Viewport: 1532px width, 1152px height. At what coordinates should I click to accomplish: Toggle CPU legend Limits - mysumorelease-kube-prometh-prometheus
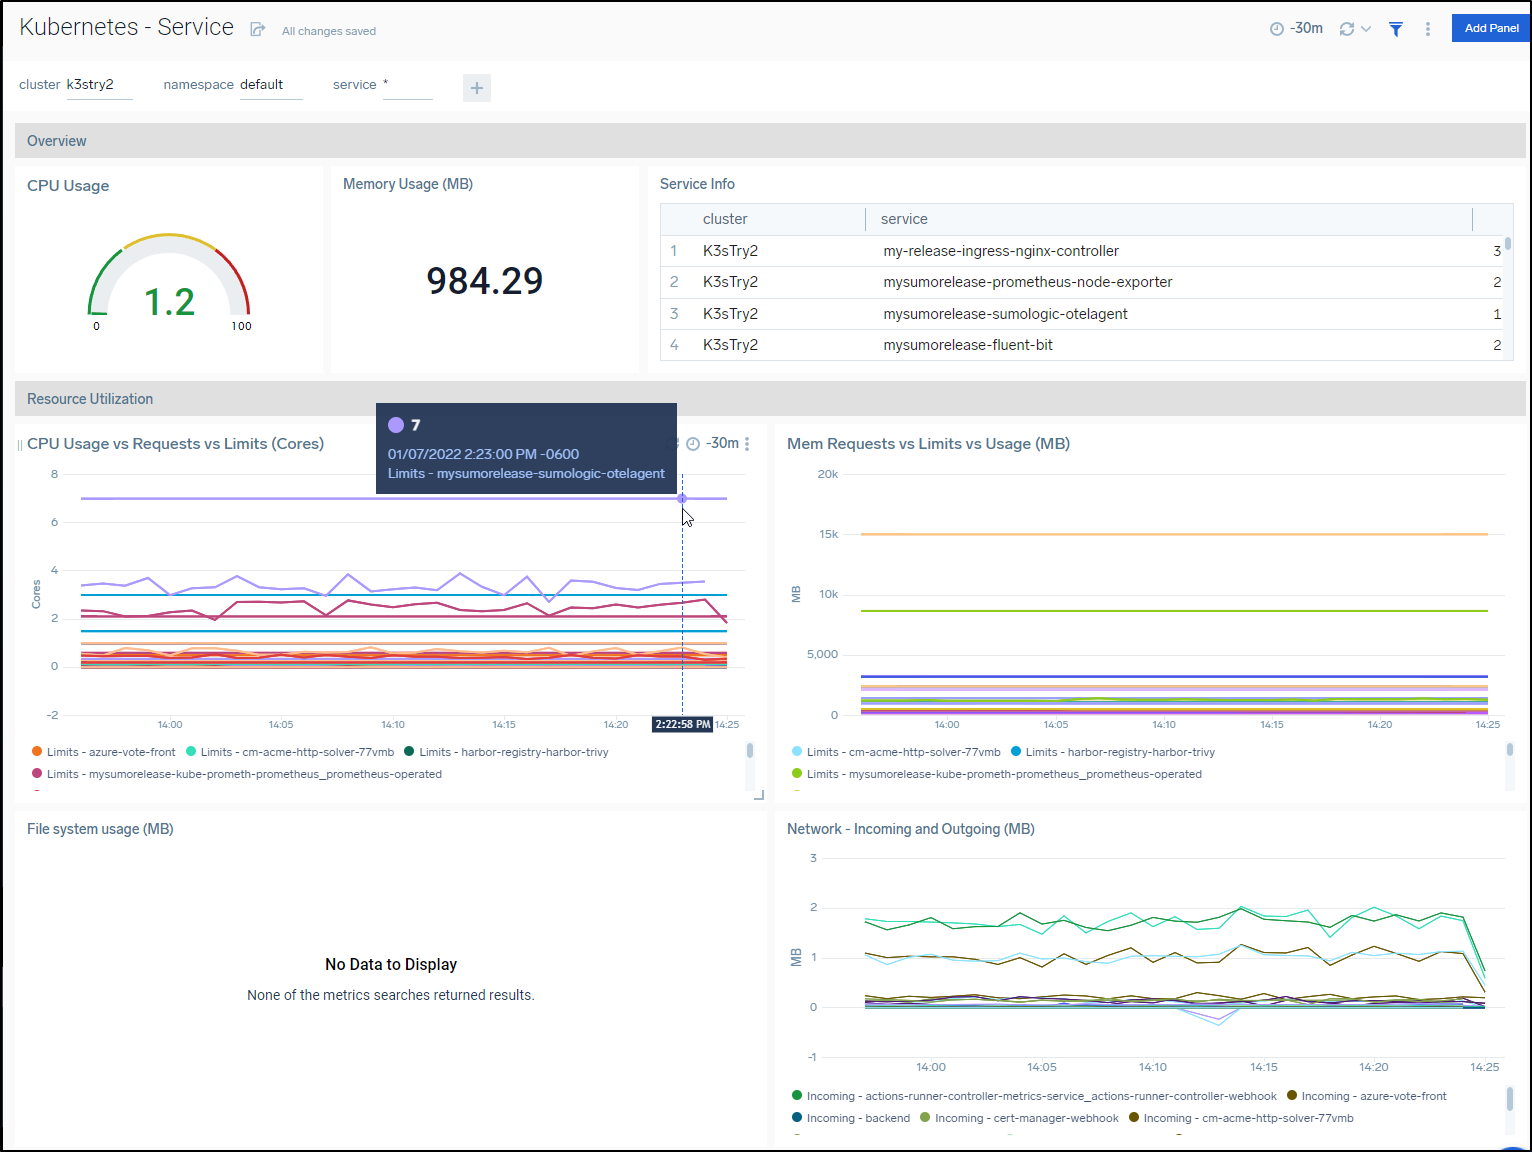point(237,774)
